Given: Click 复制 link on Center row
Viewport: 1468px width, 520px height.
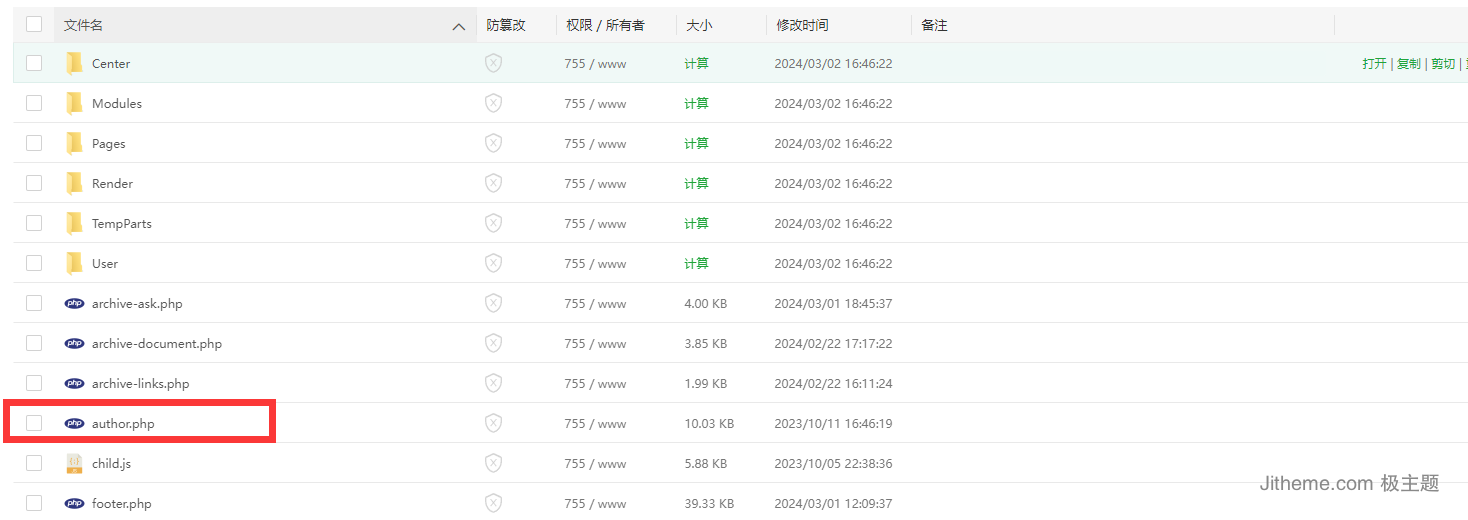Looking at the screenshot, I should point(1408,63).
